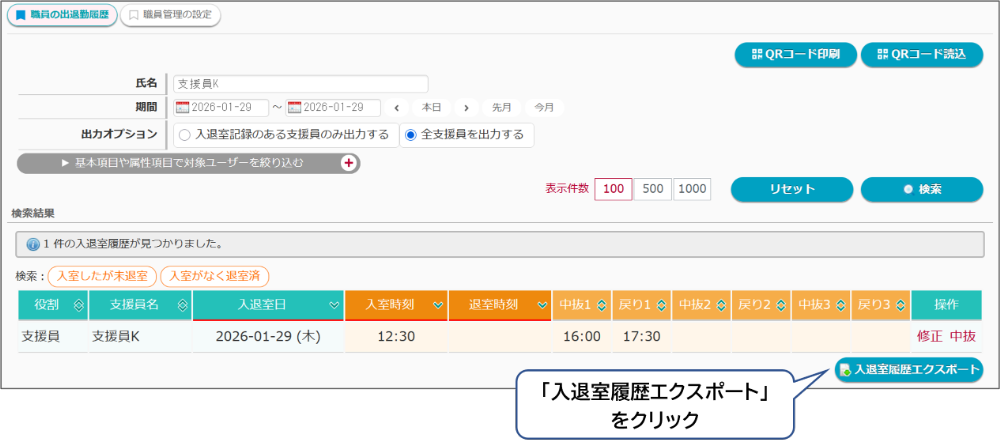Open 職員の出退勤履歴 tab
Screen dimensions: 1000x442
pyautogui.click(x=60, y=16)
